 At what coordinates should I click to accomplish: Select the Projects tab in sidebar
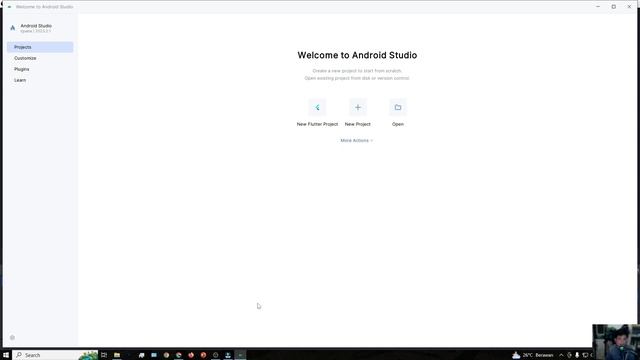point(40,47)
